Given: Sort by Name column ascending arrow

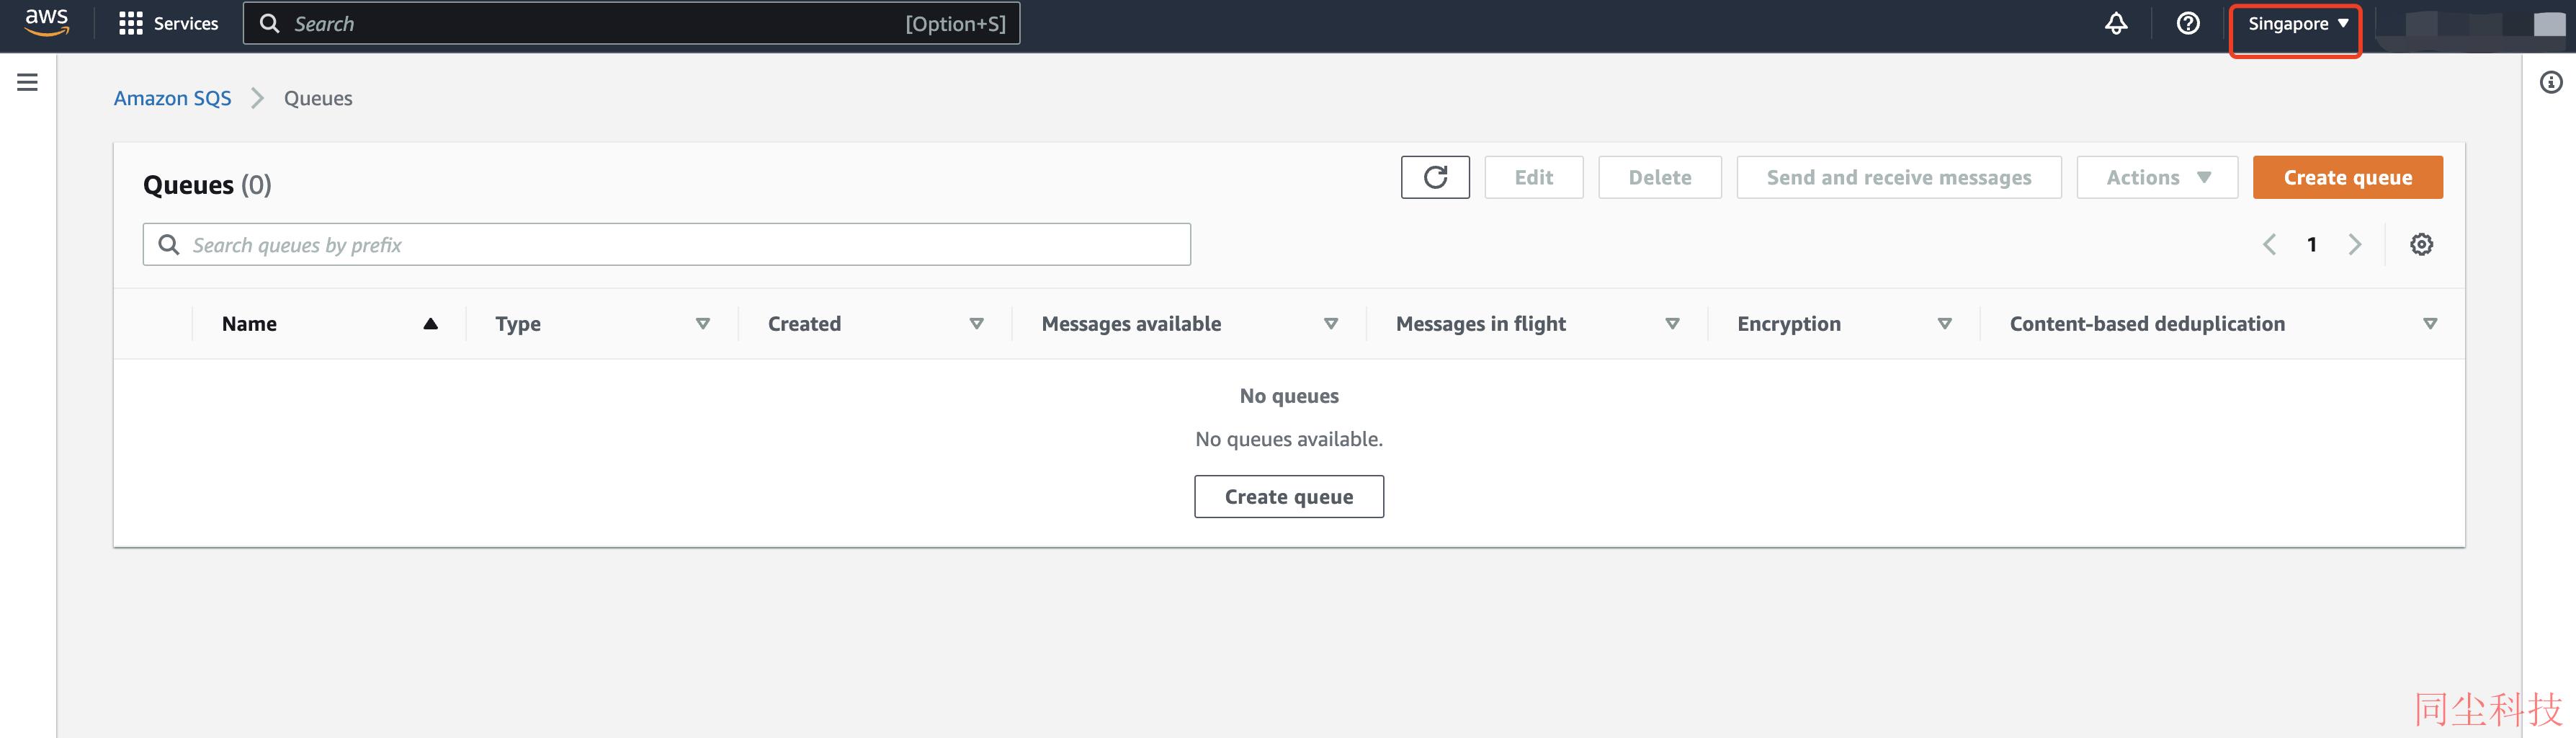Looking at the screenshot, I should tap(430, 323).
